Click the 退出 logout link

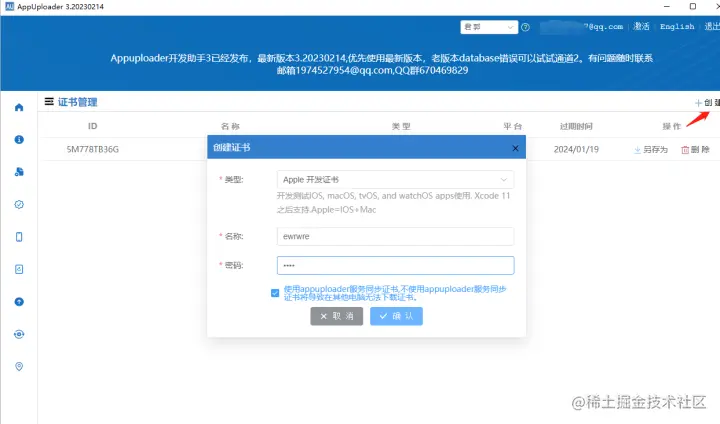712,27
